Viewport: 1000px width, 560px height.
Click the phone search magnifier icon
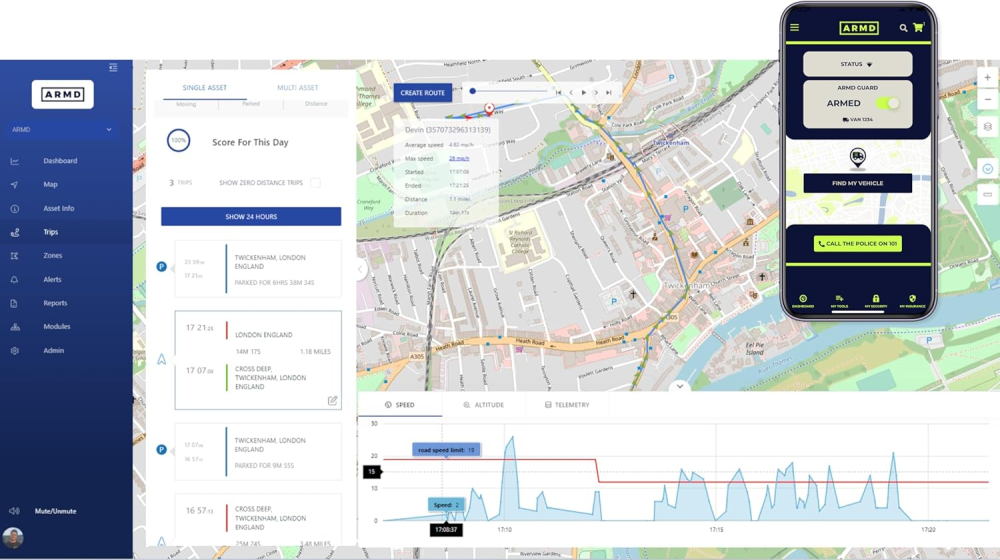tap(903, 28)
